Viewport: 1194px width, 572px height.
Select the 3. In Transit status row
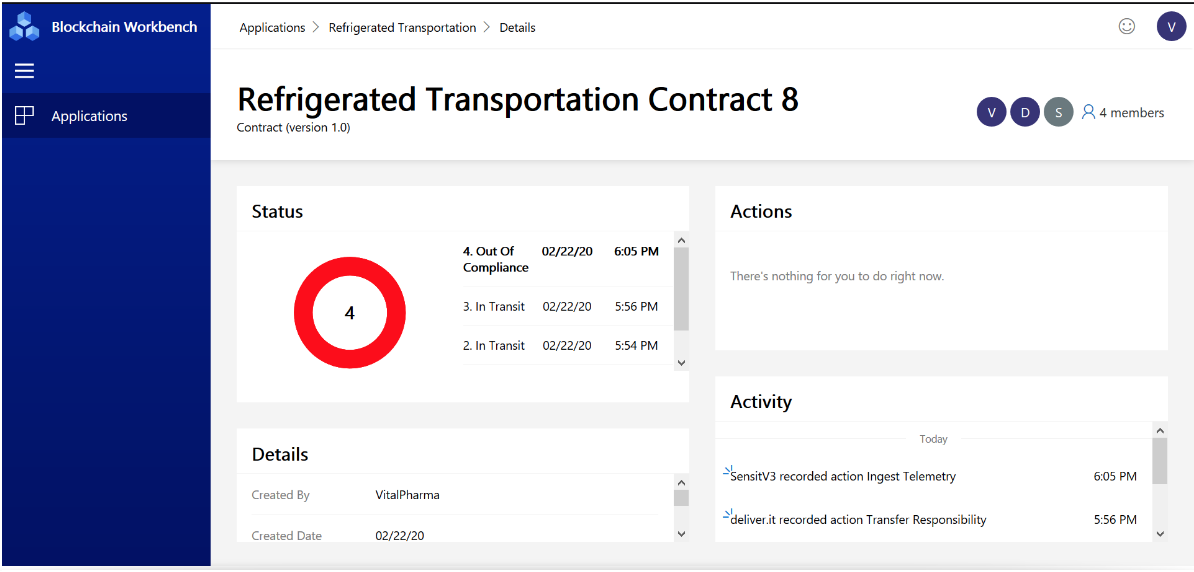pyautogui.click(x=560, y=306)
